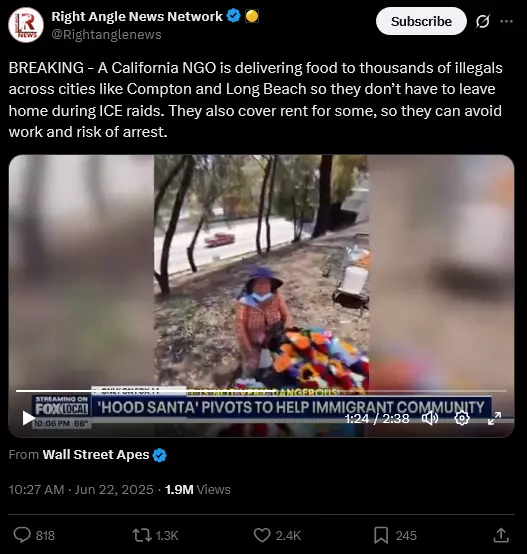Like the post with 2.4K likes
The height and width of the screenshot is (554, 527).
point(262,535)
